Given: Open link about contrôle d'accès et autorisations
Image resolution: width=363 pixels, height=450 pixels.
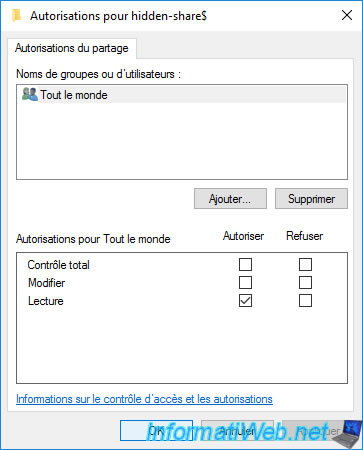Looking at the screenshot, I should click(x=144, y=399).
